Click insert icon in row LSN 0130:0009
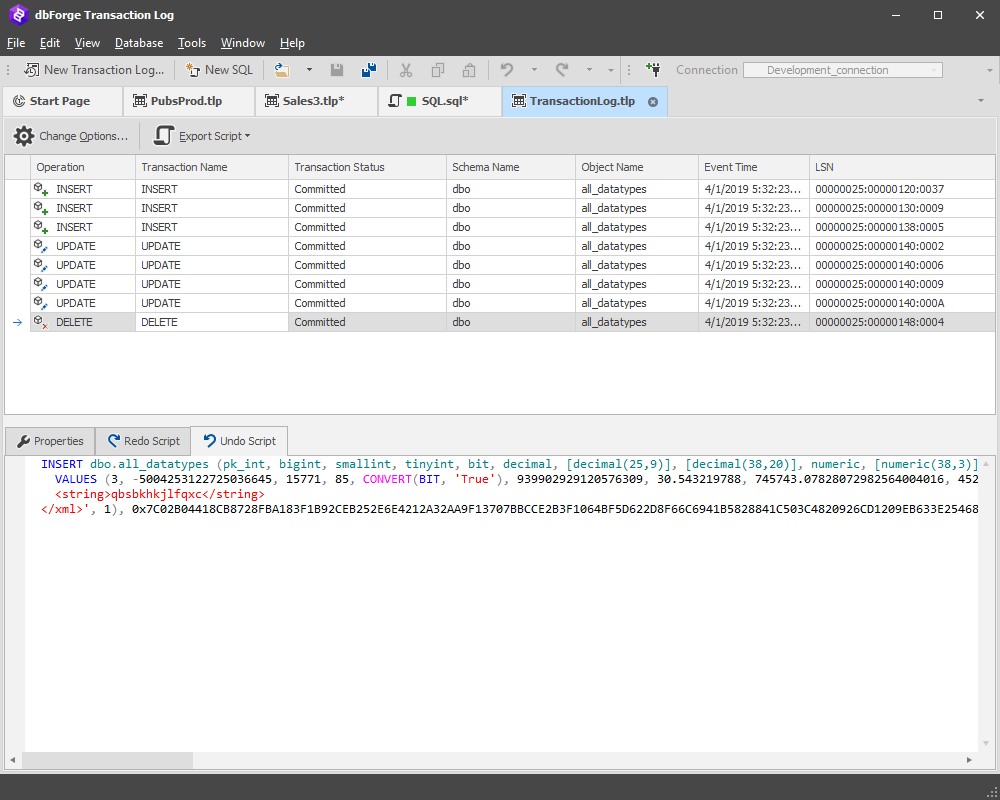Image resolution: width=1000 pixels, height=800 pixels. (x=41, y=208)
